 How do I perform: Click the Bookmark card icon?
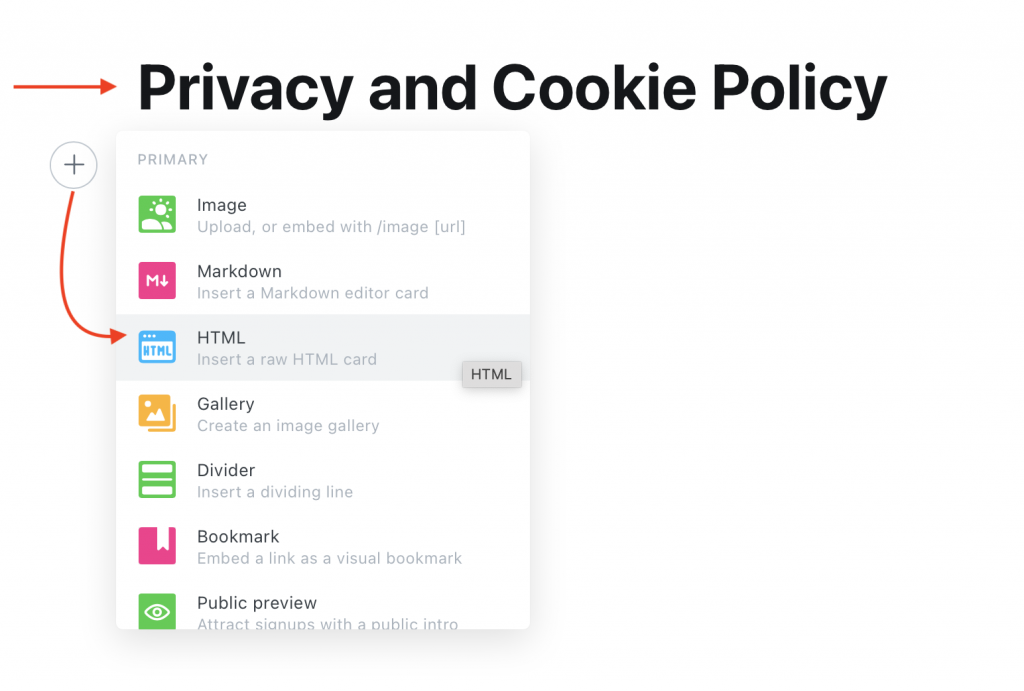[156, 546]
